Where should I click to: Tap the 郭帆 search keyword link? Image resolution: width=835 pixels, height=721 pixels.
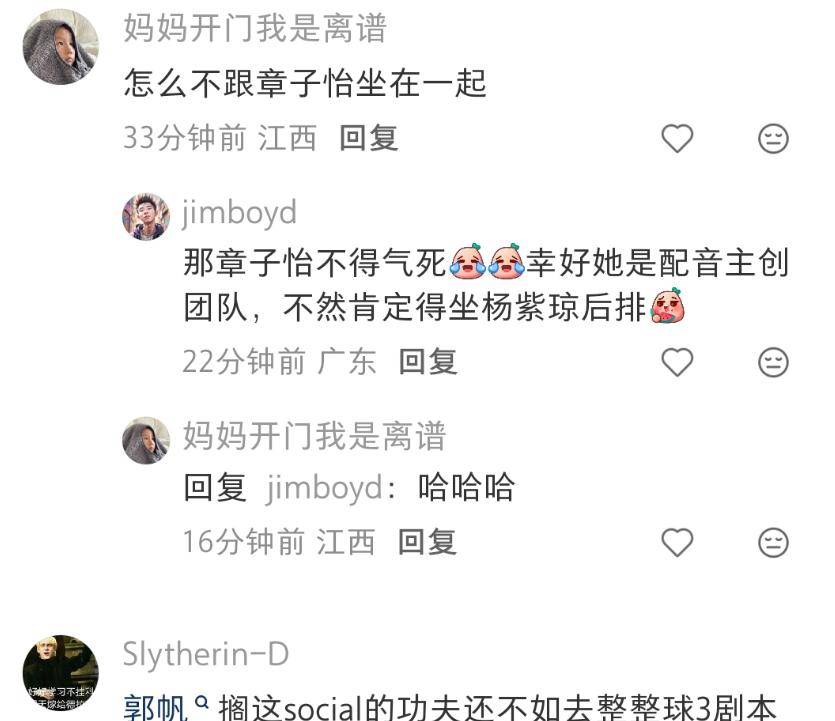[x=155, y=708]
